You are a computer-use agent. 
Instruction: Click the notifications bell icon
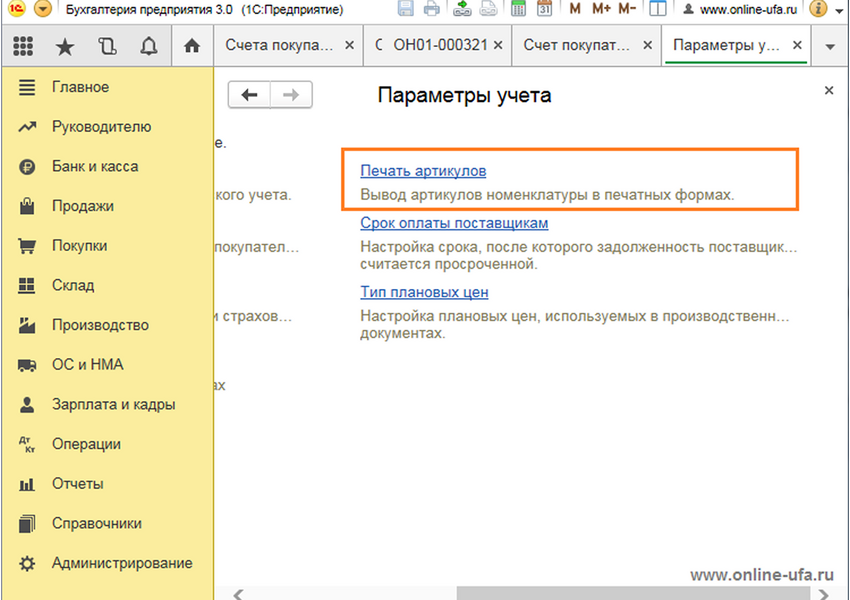click(x=149, y=46)
